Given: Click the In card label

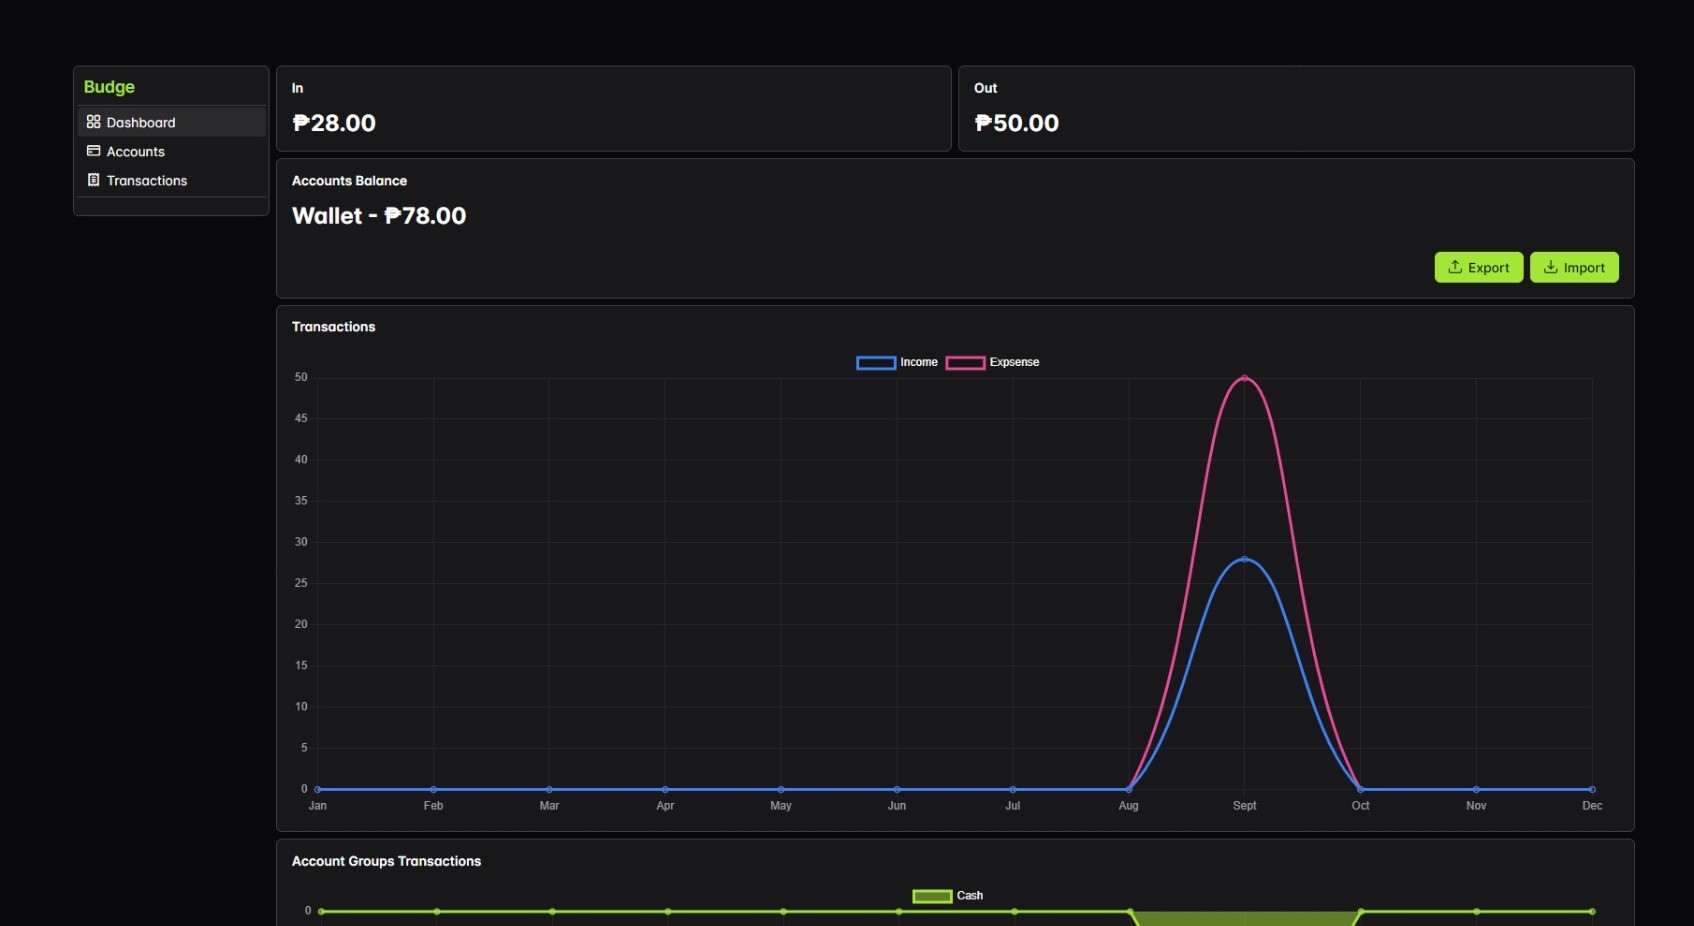Looking at the screenshot, I should pyautogui.click(x=297, y=88).
